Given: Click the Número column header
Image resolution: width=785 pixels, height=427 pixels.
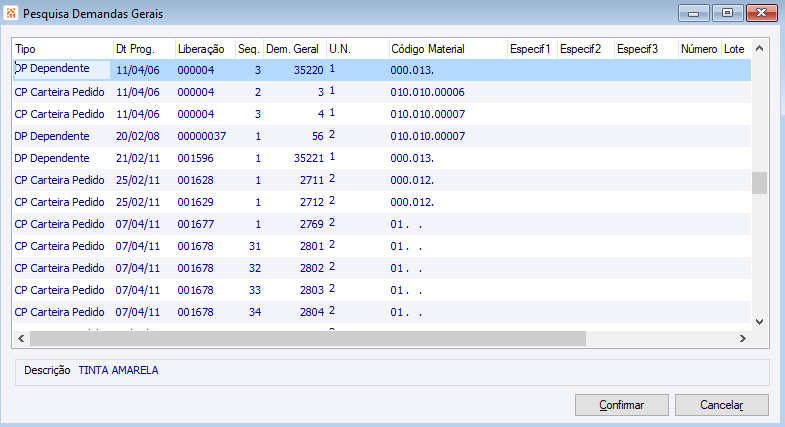Looking at the screenshot, I should point(700,49).
